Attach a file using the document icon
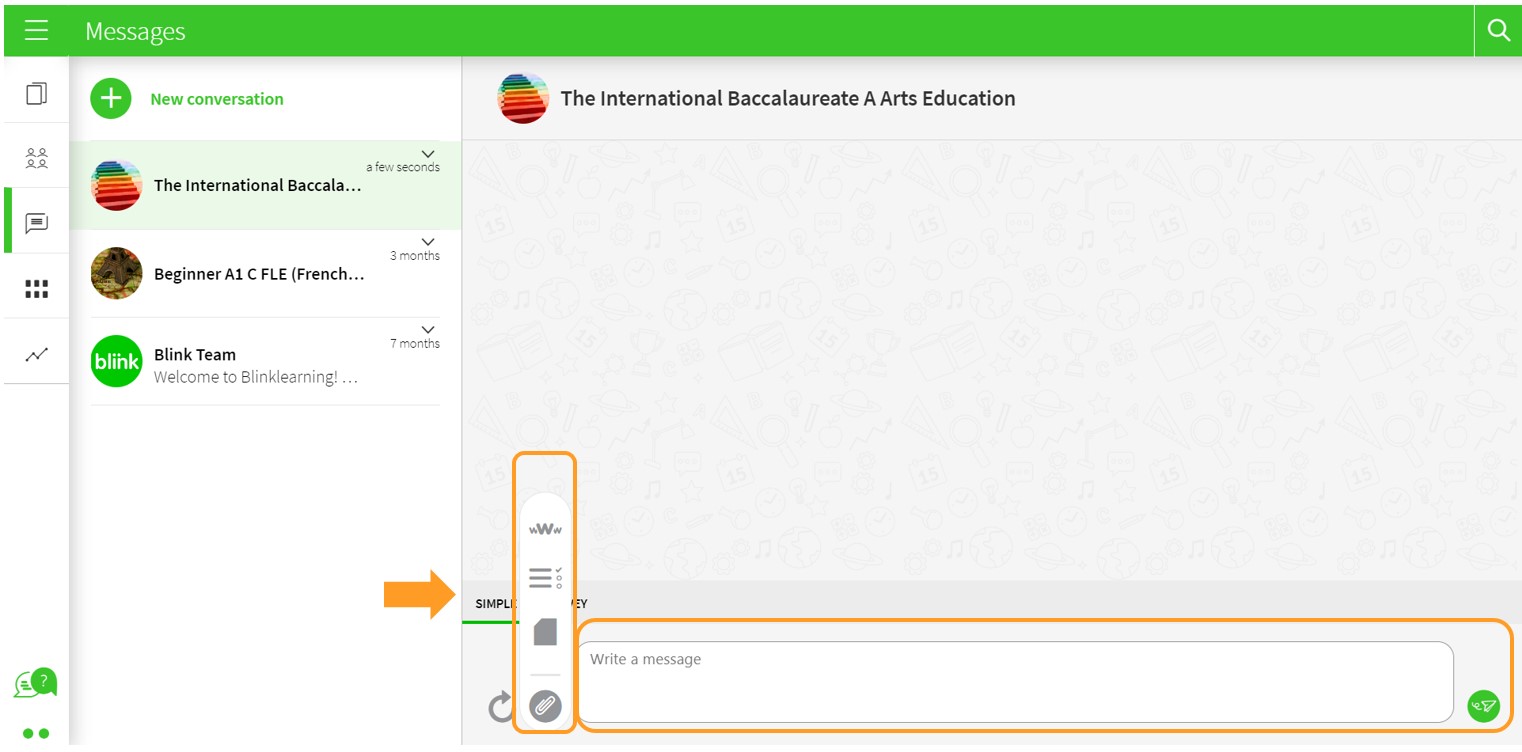Viewport: 1522px width, 752px height. point(545,632)
